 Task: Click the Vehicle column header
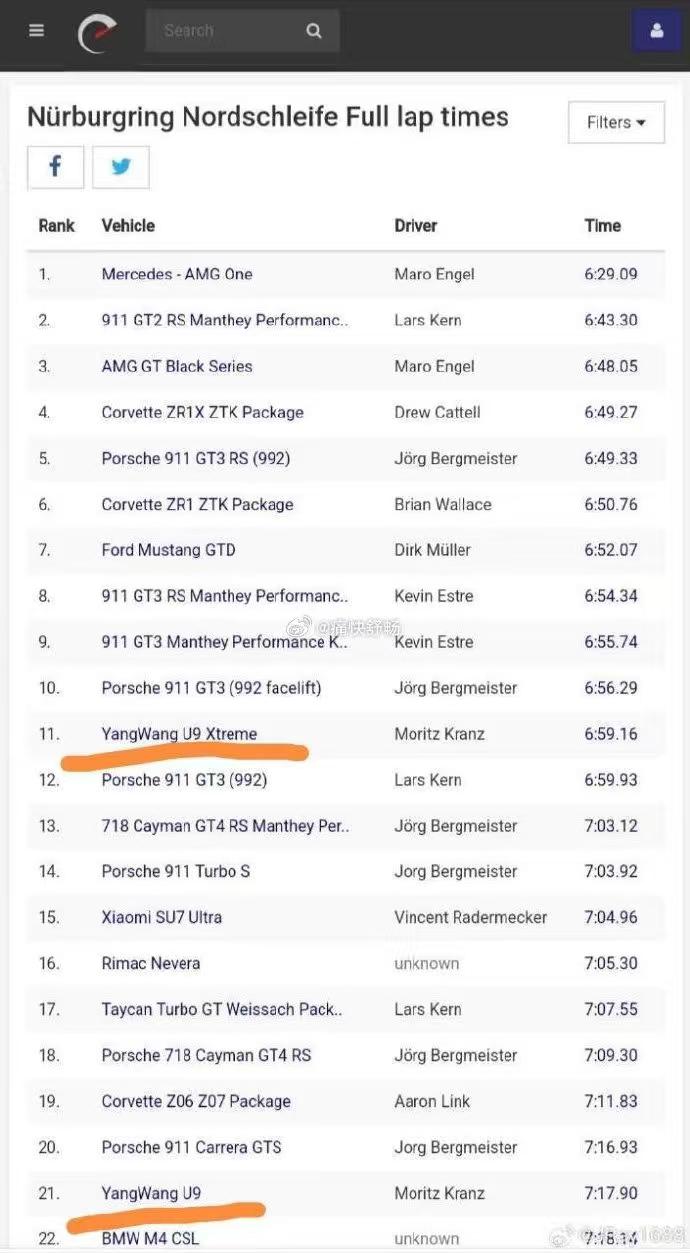coord(128,226)
